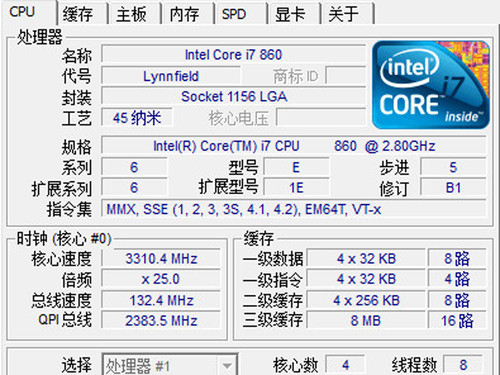Viewport: 500px width, 375px height.
Task: Click the empty 核心电压 voltage field
Action: point(321,118)
